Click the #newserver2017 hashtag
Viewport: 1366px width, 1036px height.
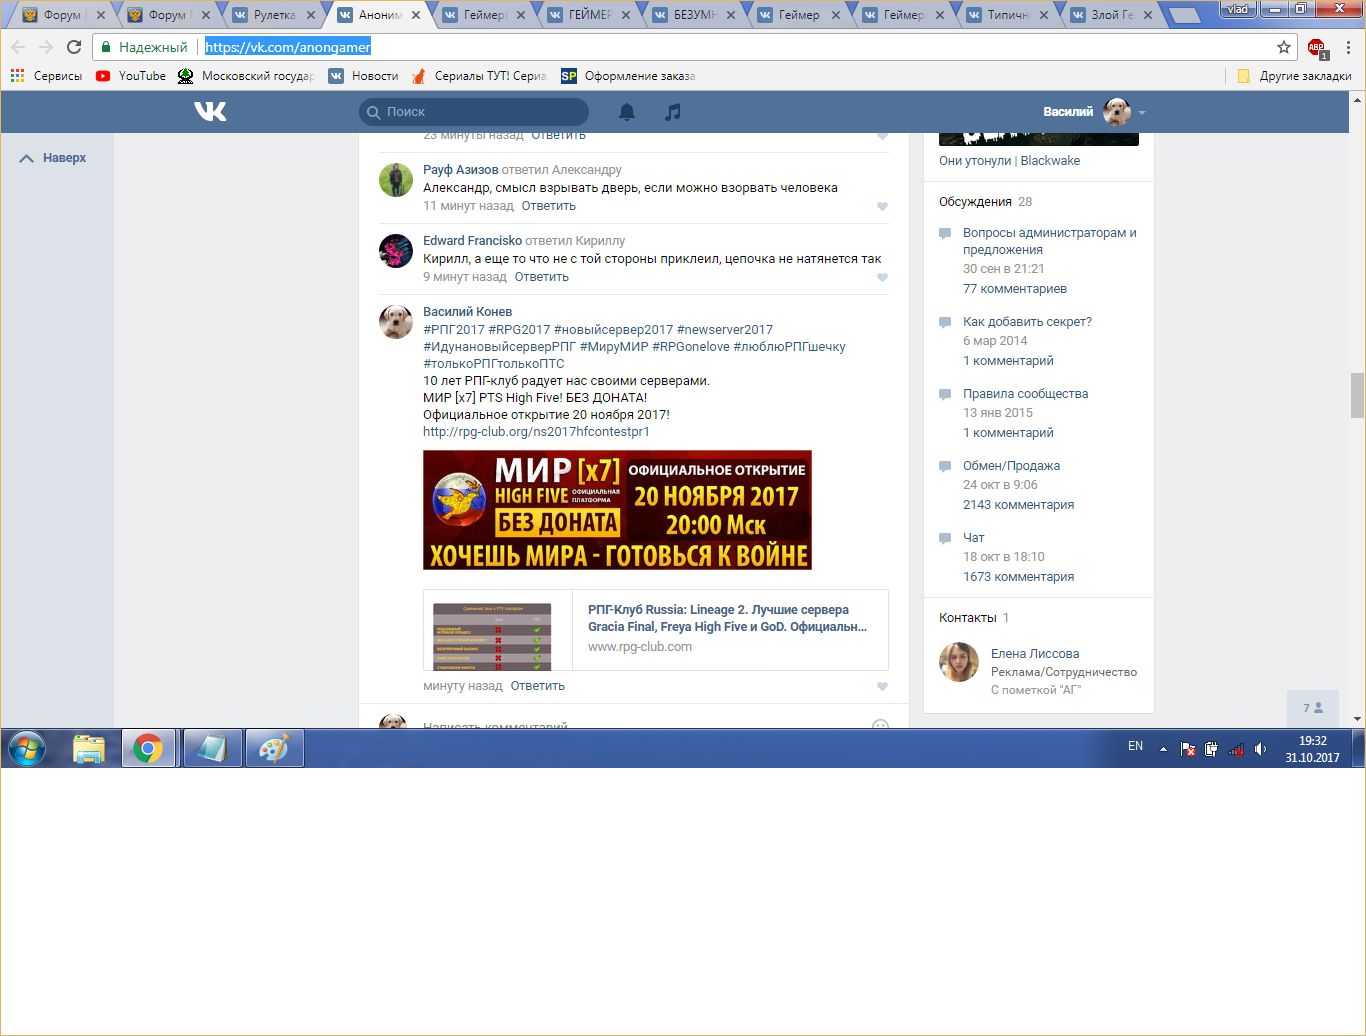[725, 330]
